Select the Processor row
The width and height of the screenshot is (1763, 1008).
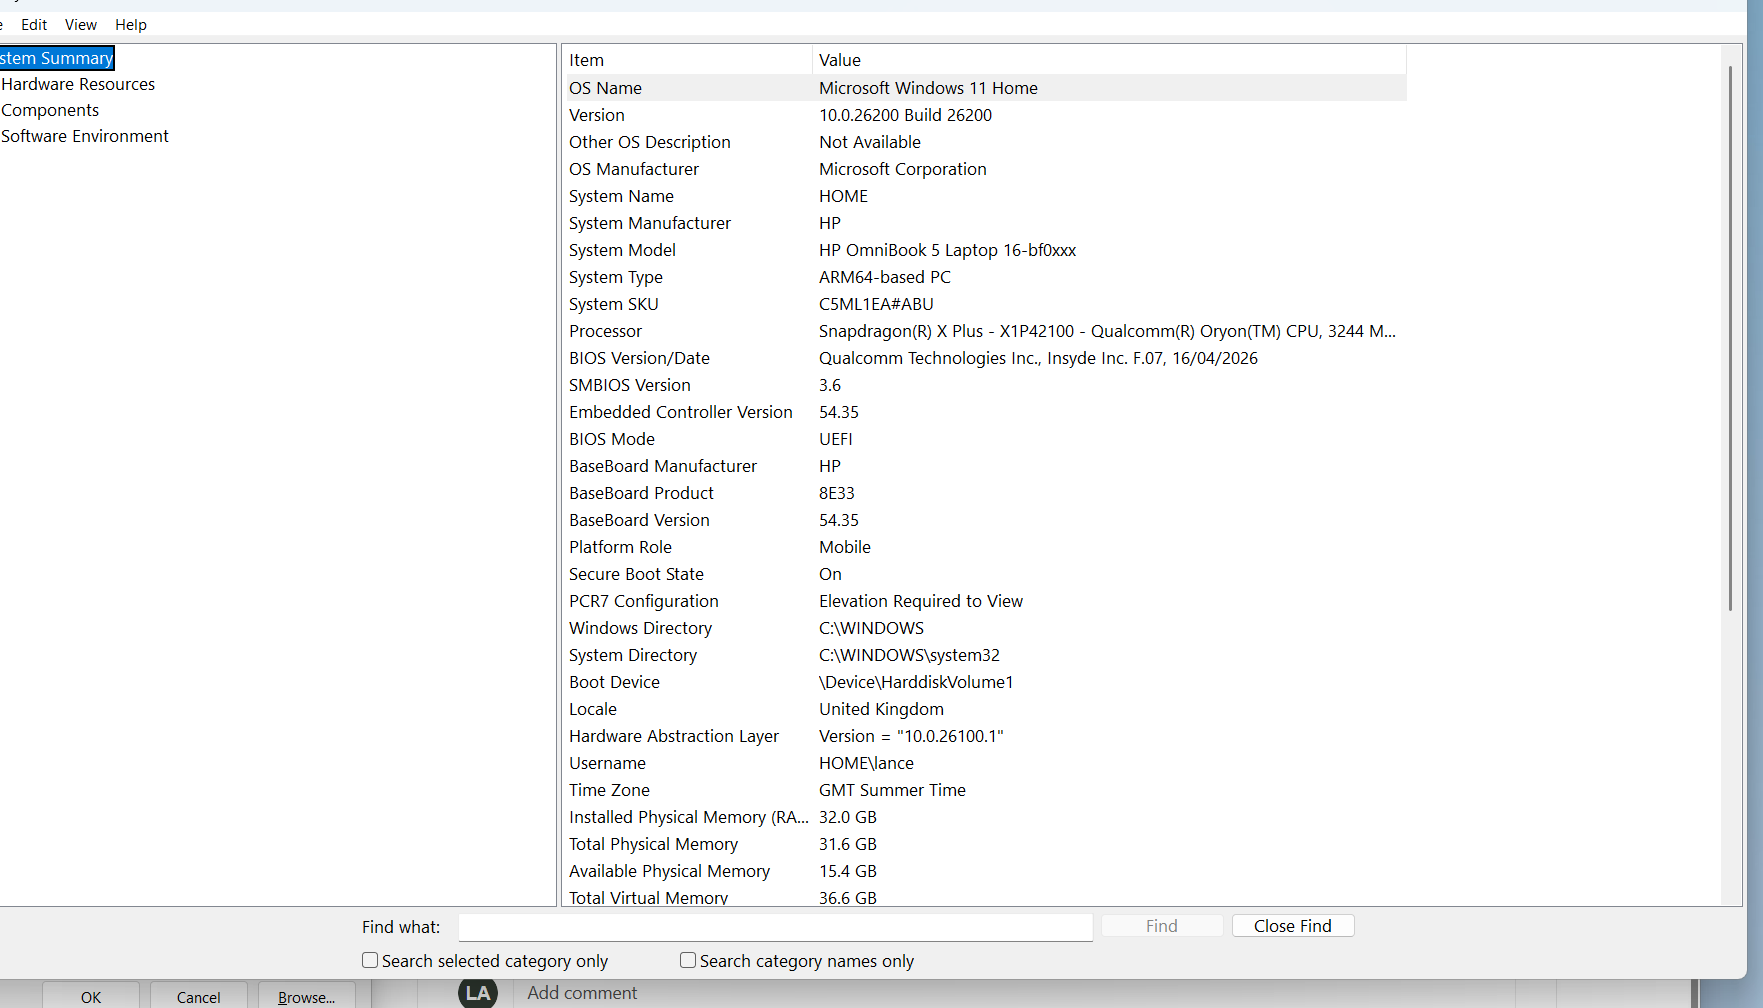[x=986, y=331]
